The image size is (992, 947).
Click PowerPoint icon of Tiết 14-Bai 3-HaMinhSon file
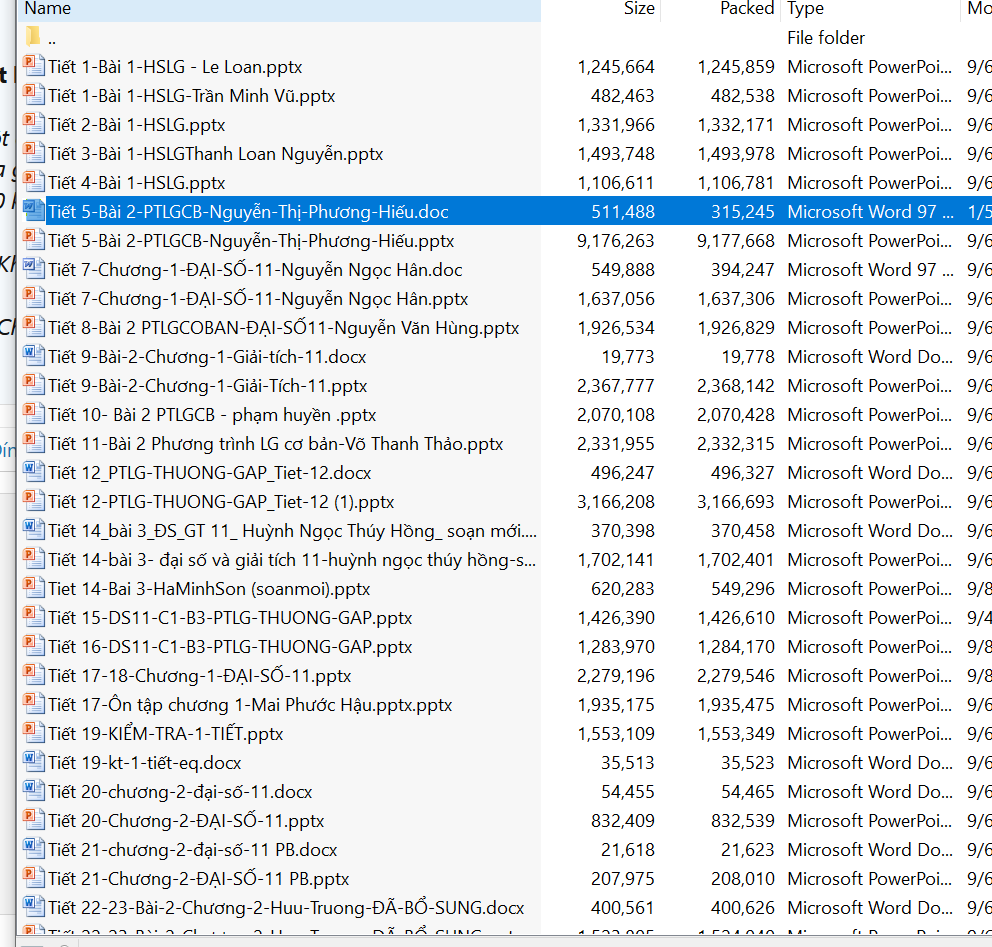pos(34,589)
